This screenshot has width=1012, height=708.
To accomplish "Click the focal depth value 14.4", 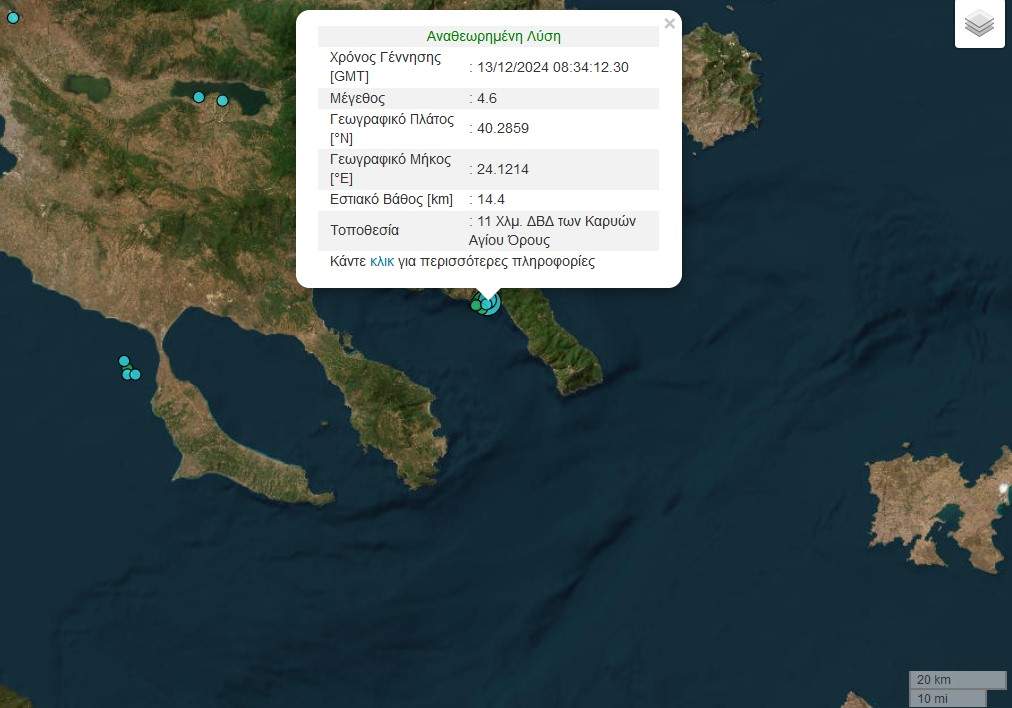I will pos(491,199).
